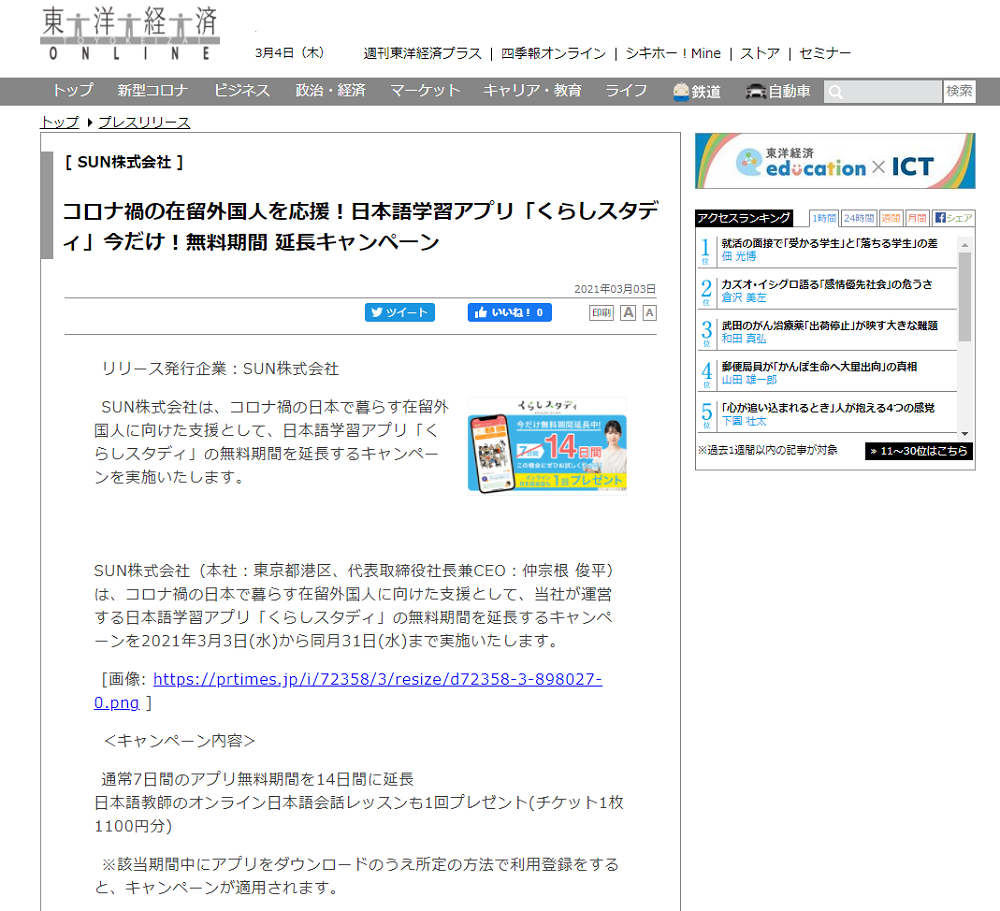The width and height of the screenshot is (1000, 911).
Task: Click the アクセスランキング heading
Action: (744, 218)
